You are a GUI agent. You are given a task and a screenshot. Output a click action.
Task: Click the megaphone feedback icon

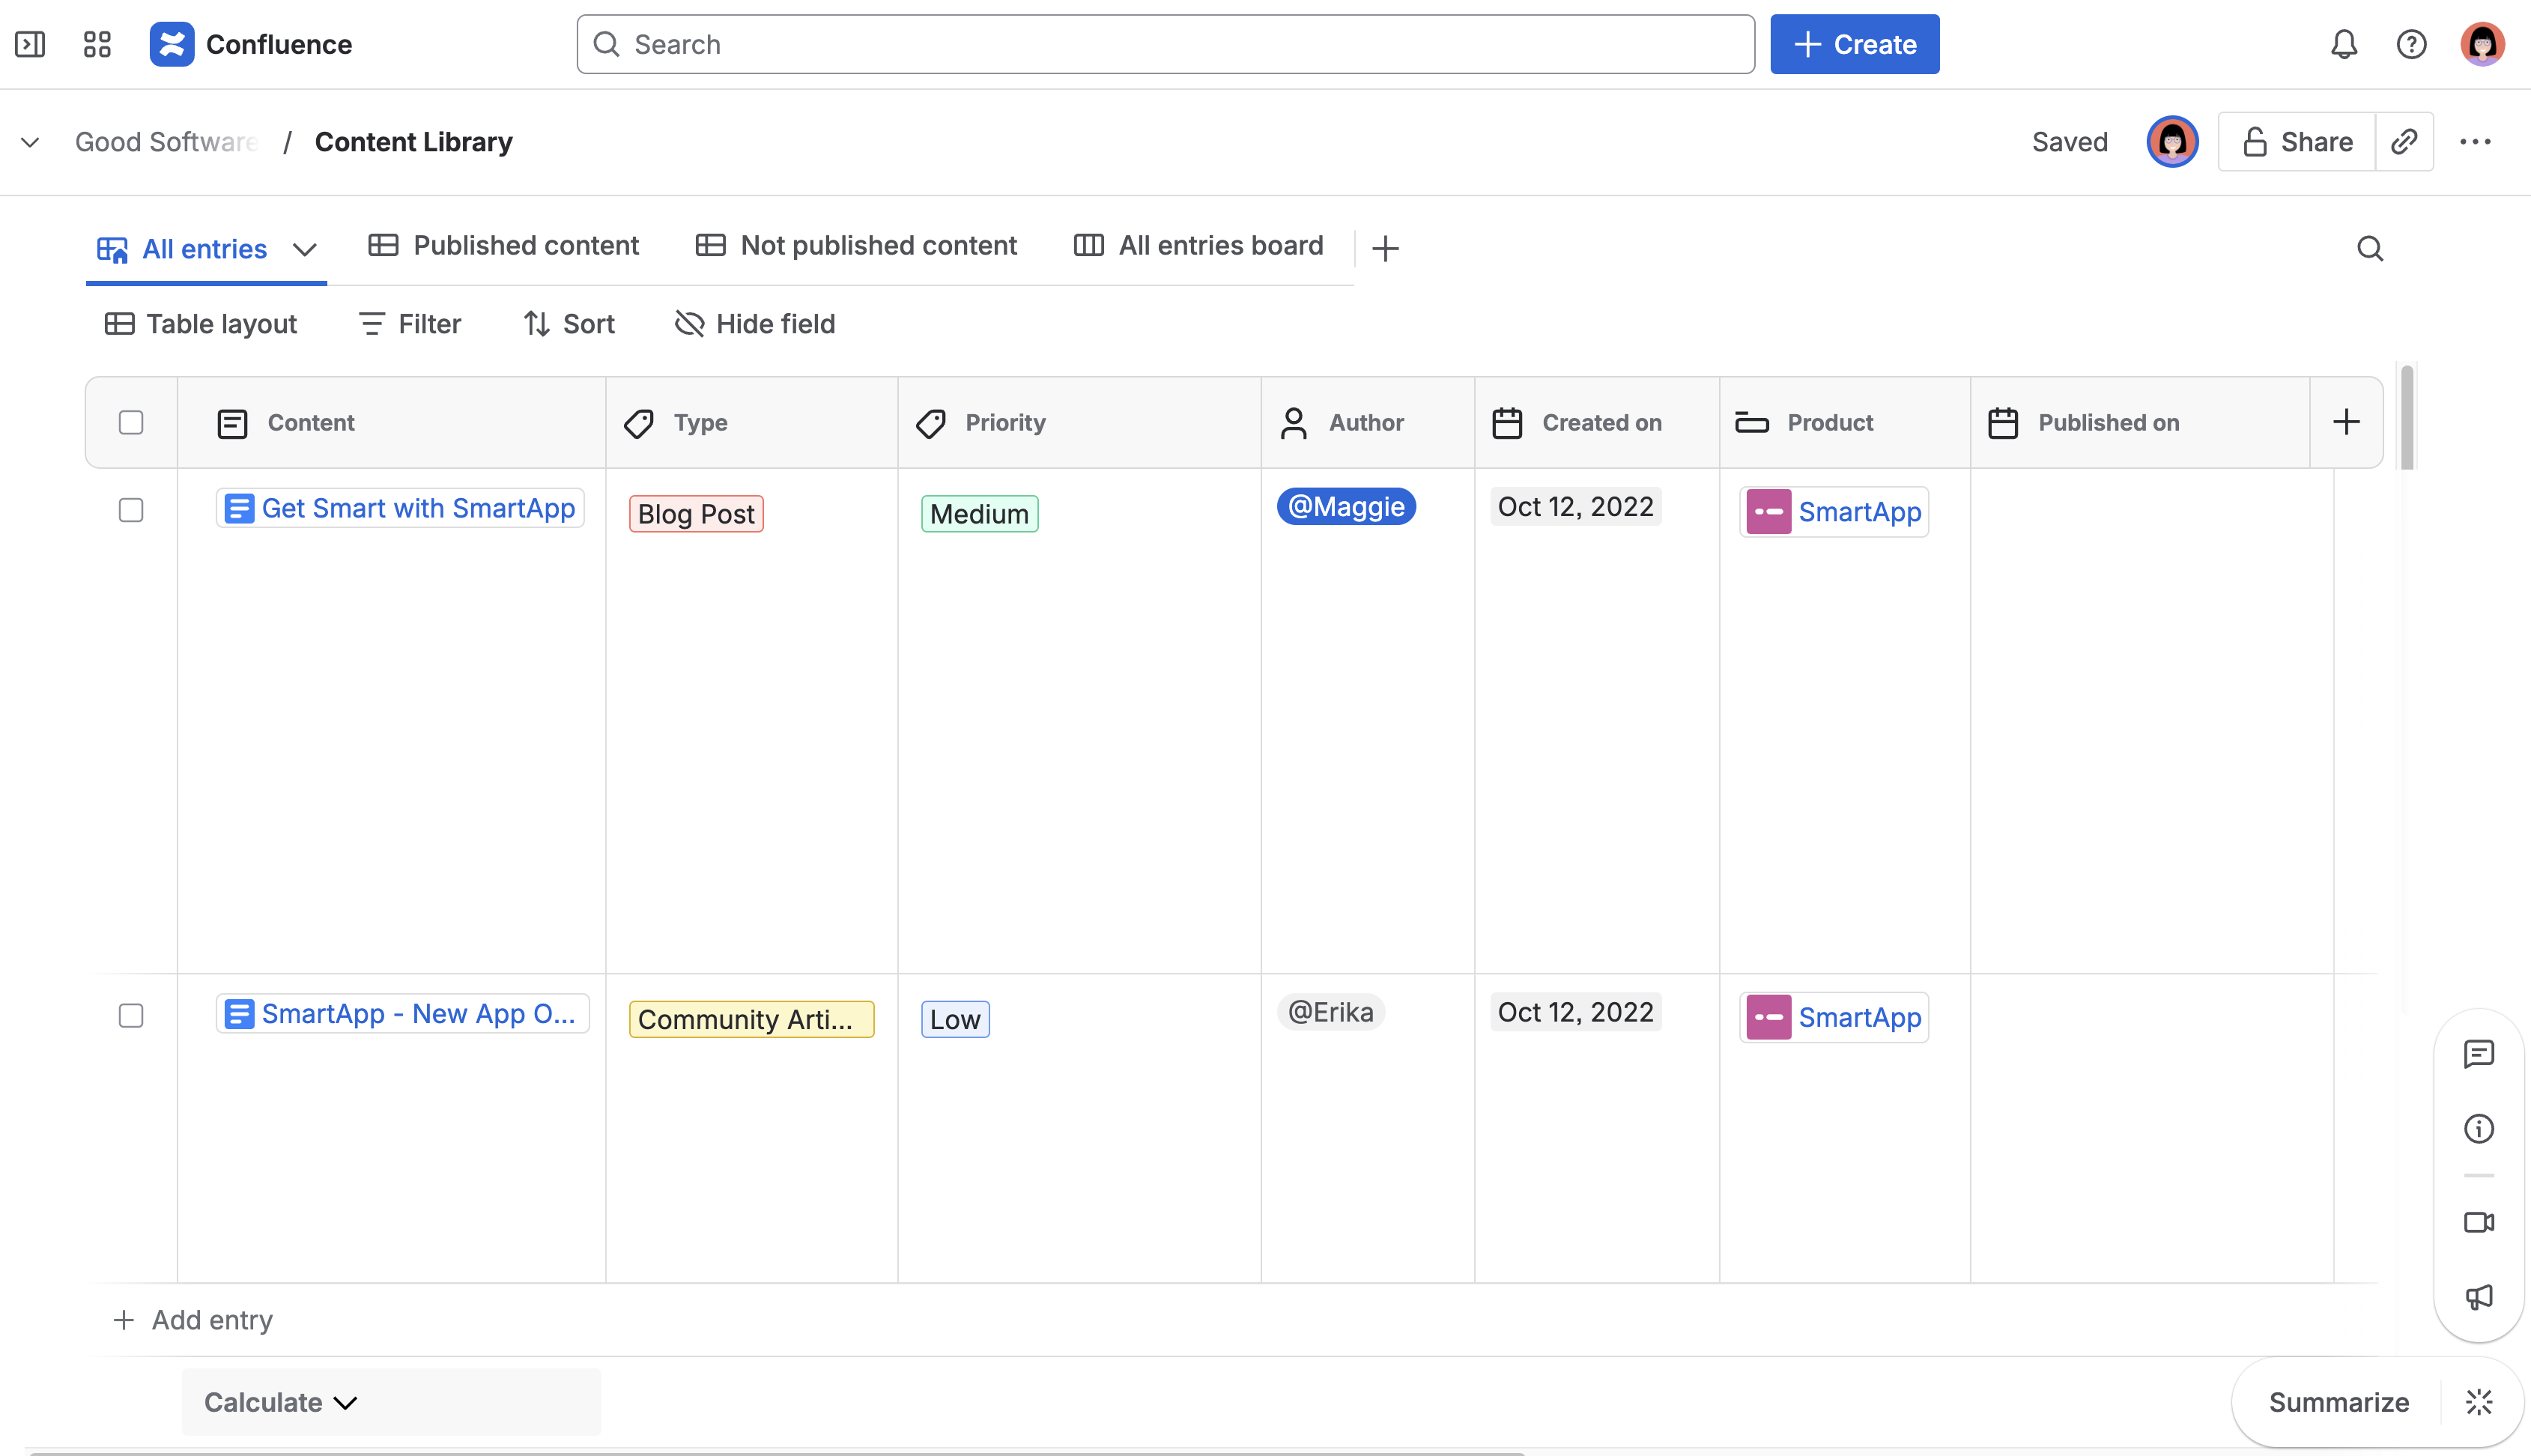click(x=2478, y=1297)
